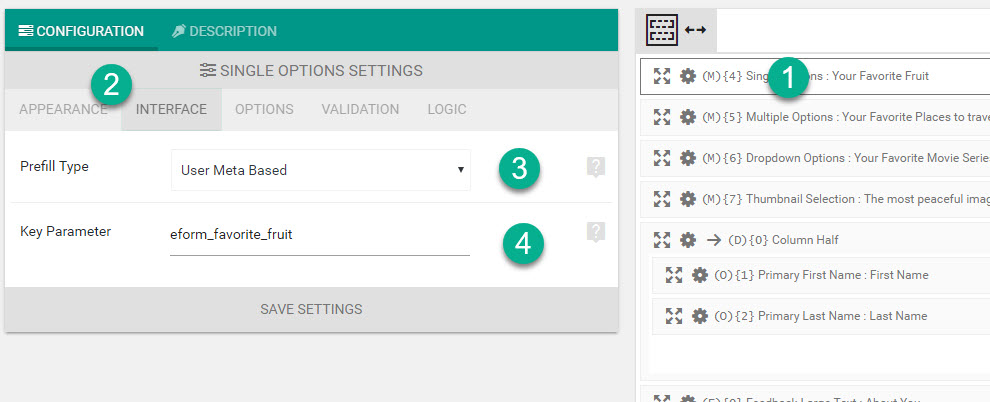Open settings gear for Your Favorite Fruit element
The image size is (990, 402).
point(688,76)
